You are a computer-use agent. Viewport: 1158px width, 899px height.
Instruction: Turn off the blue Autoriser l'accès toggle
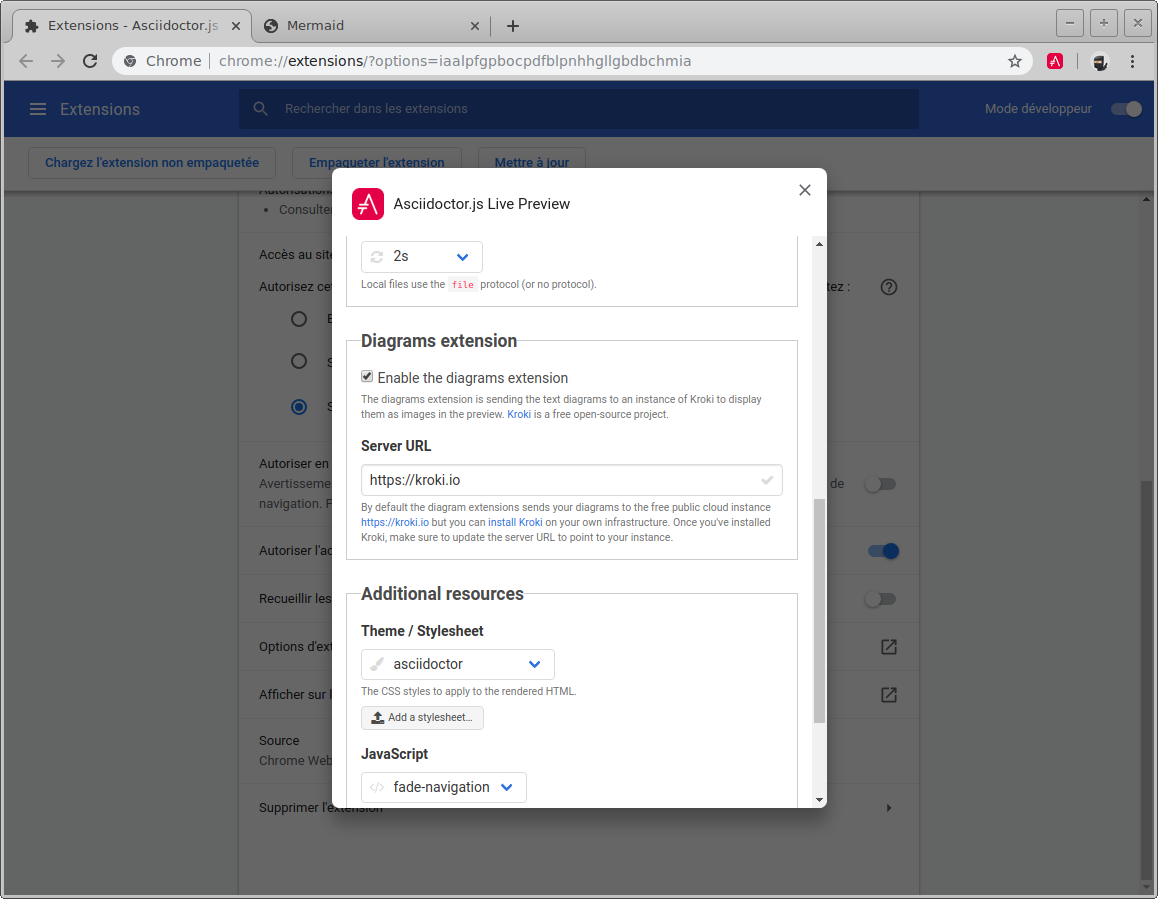pyautogui.click(x=881, y=550)
